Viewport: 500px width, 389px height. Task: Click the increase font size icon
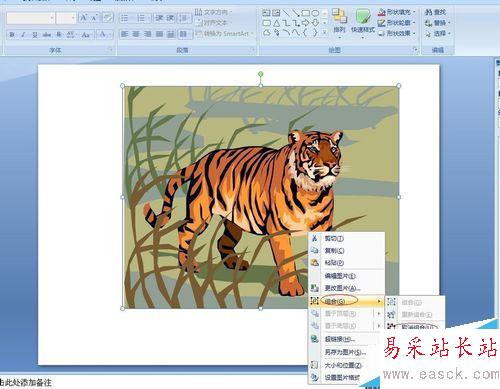84,18
